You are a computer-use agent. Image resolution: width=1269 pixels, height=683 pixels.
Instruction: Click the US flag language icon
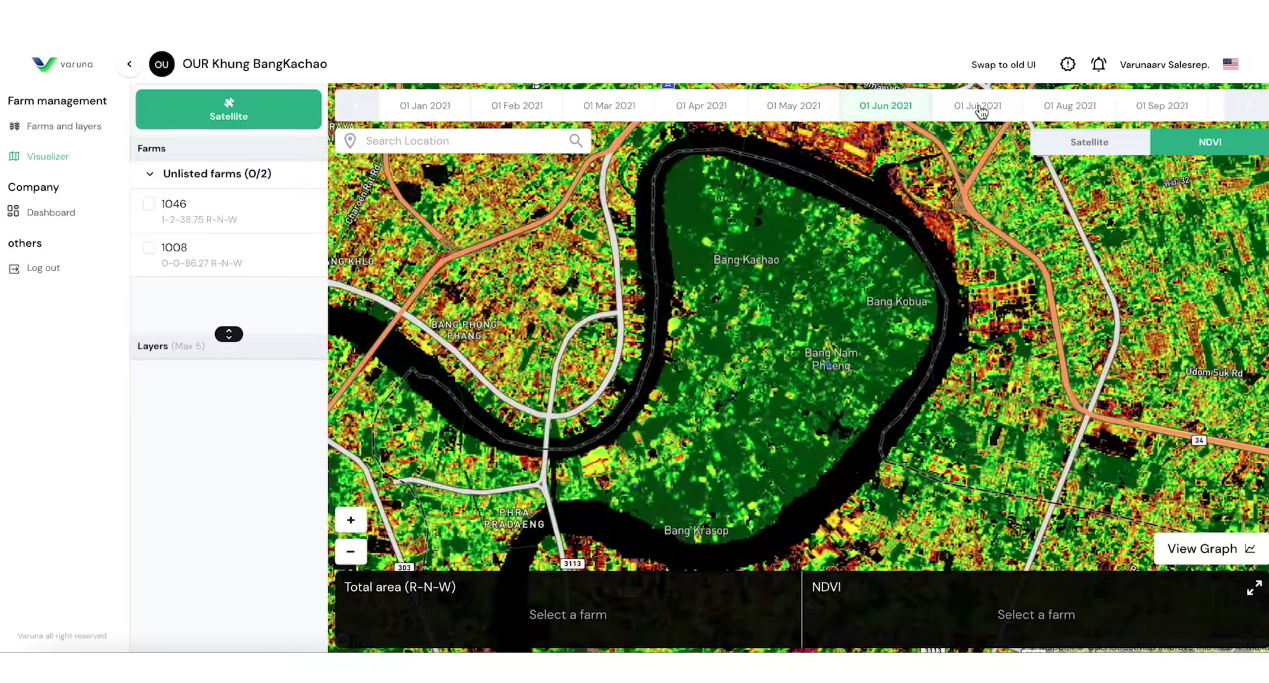pyautogui.click(x=1230, y=64)
